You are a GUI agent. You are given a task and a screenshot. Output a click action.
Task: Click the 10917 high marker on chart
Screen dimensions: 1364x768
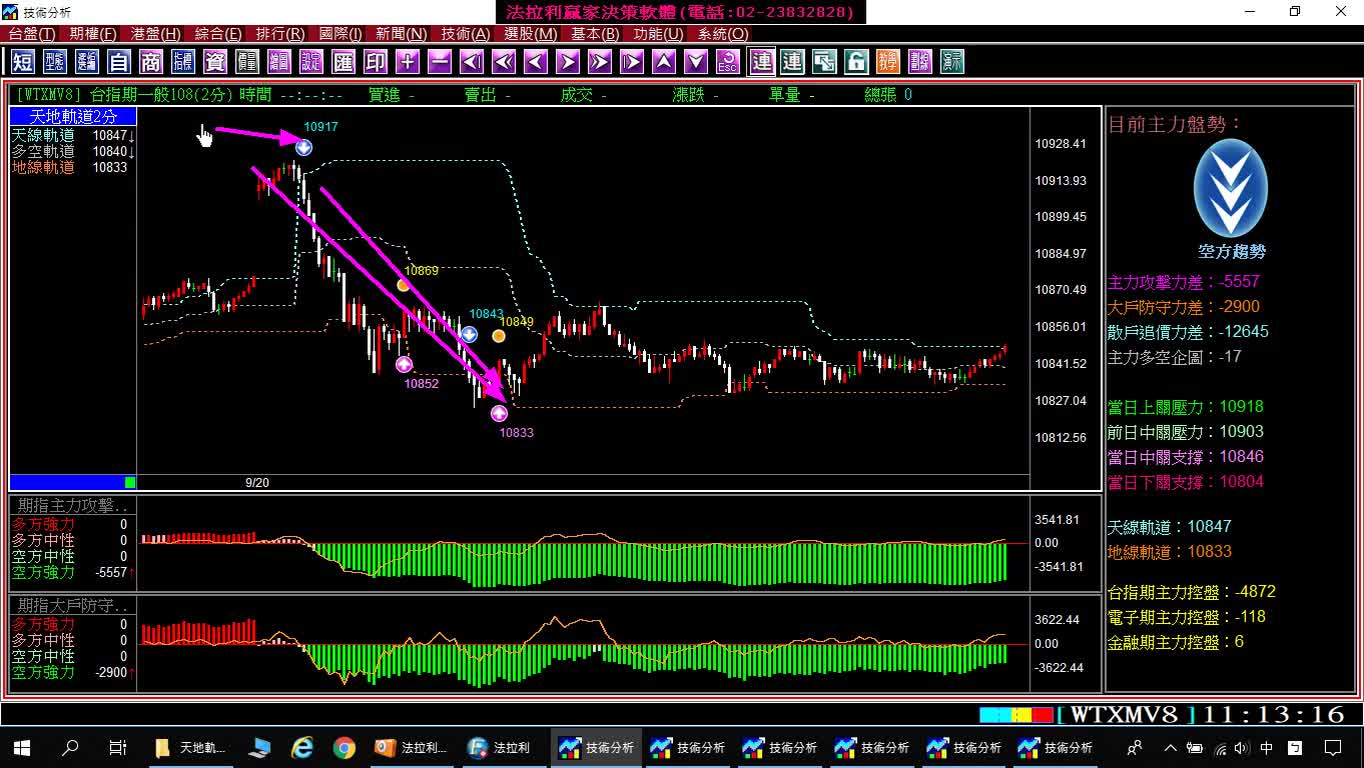click(x=303, y=147)
